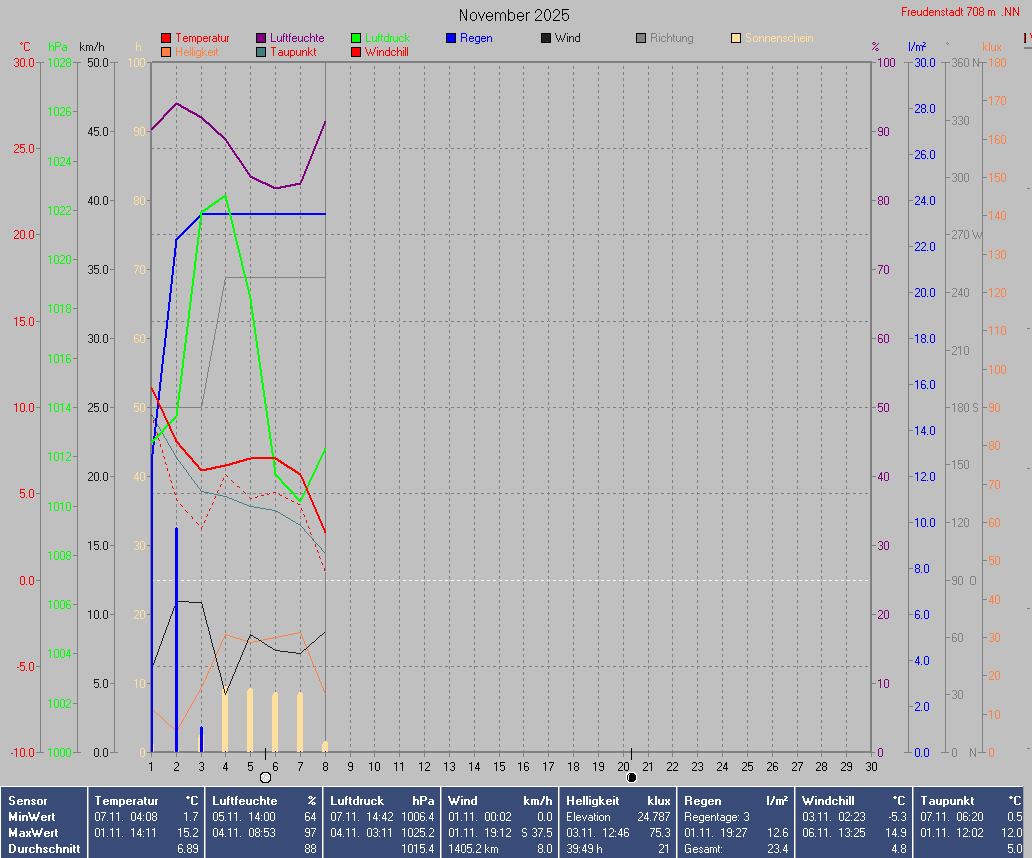Click the new moon symbol near day 20
The image size is (1032, 858).
[631, 777]
